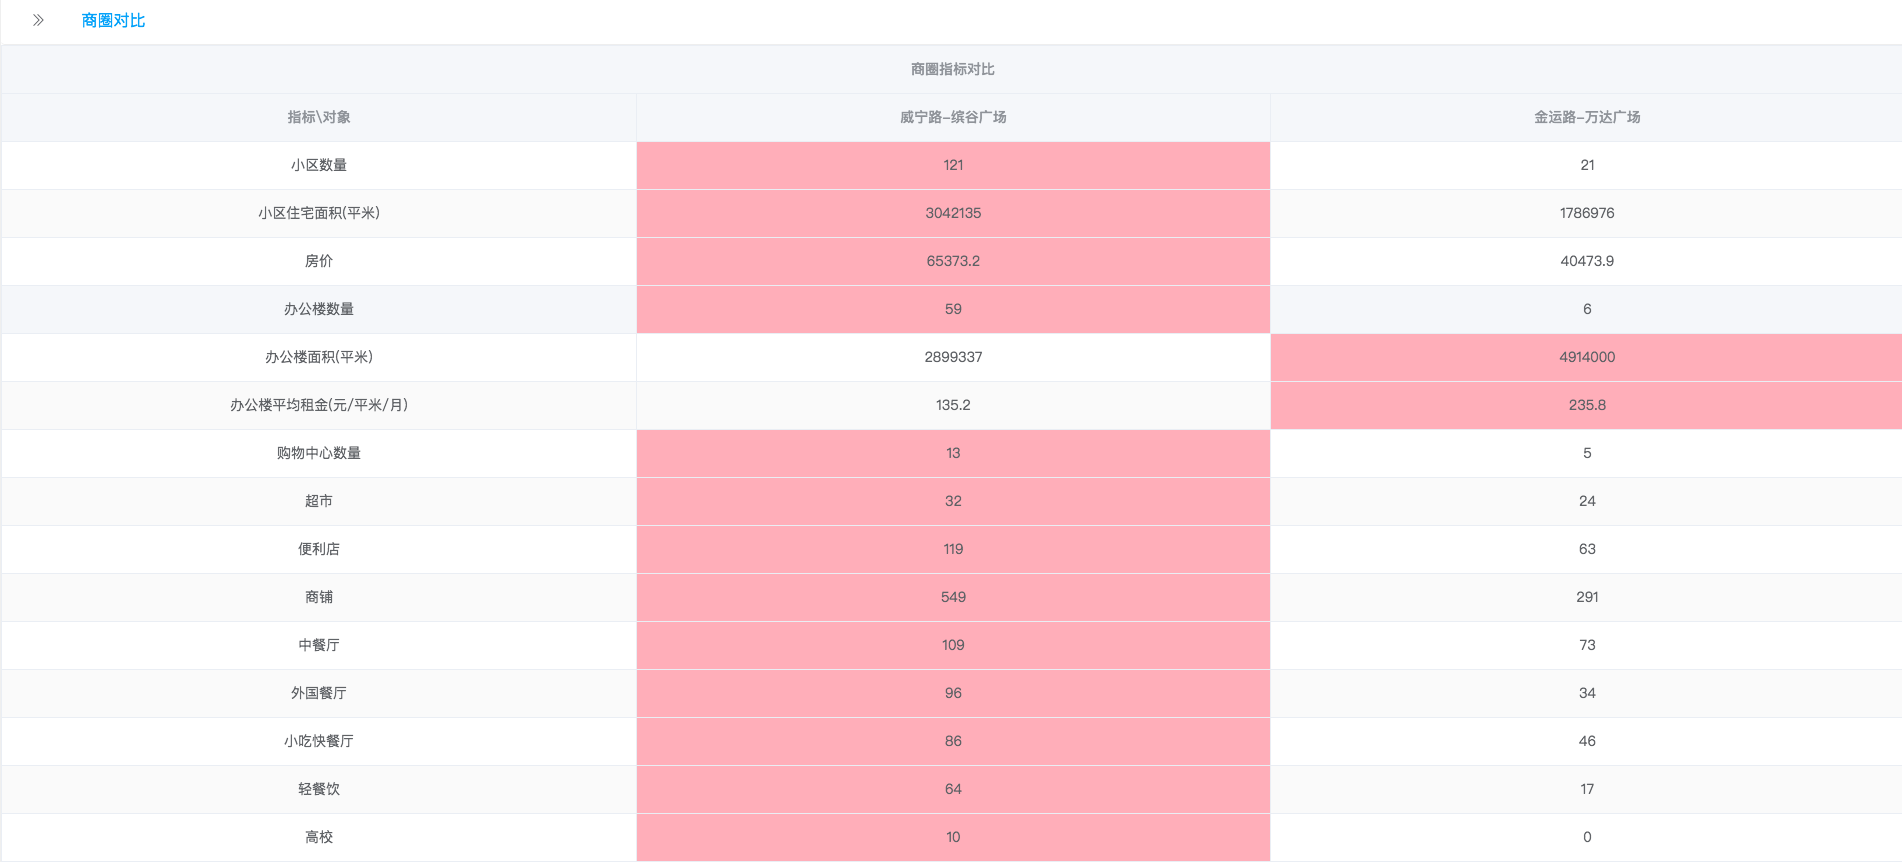Click the double-chevron expand icon

(x=38, y=20)
